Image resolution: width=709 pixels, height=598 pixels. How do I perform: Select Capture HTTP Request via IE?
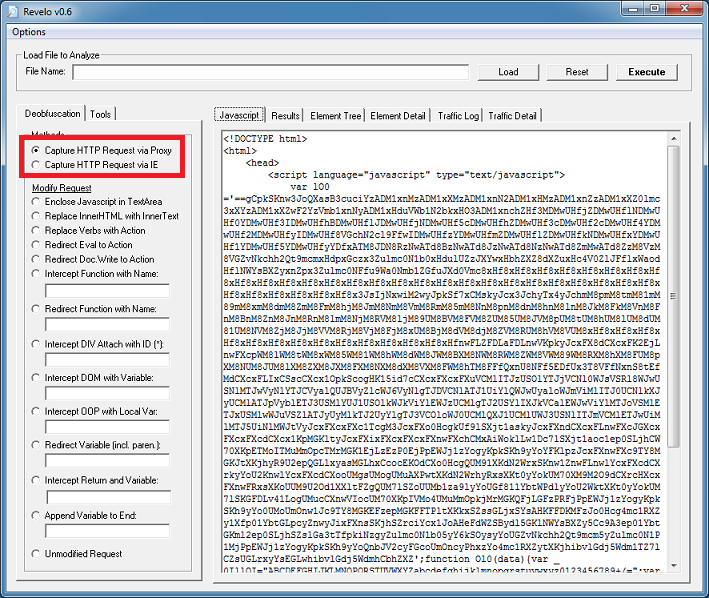38,164
